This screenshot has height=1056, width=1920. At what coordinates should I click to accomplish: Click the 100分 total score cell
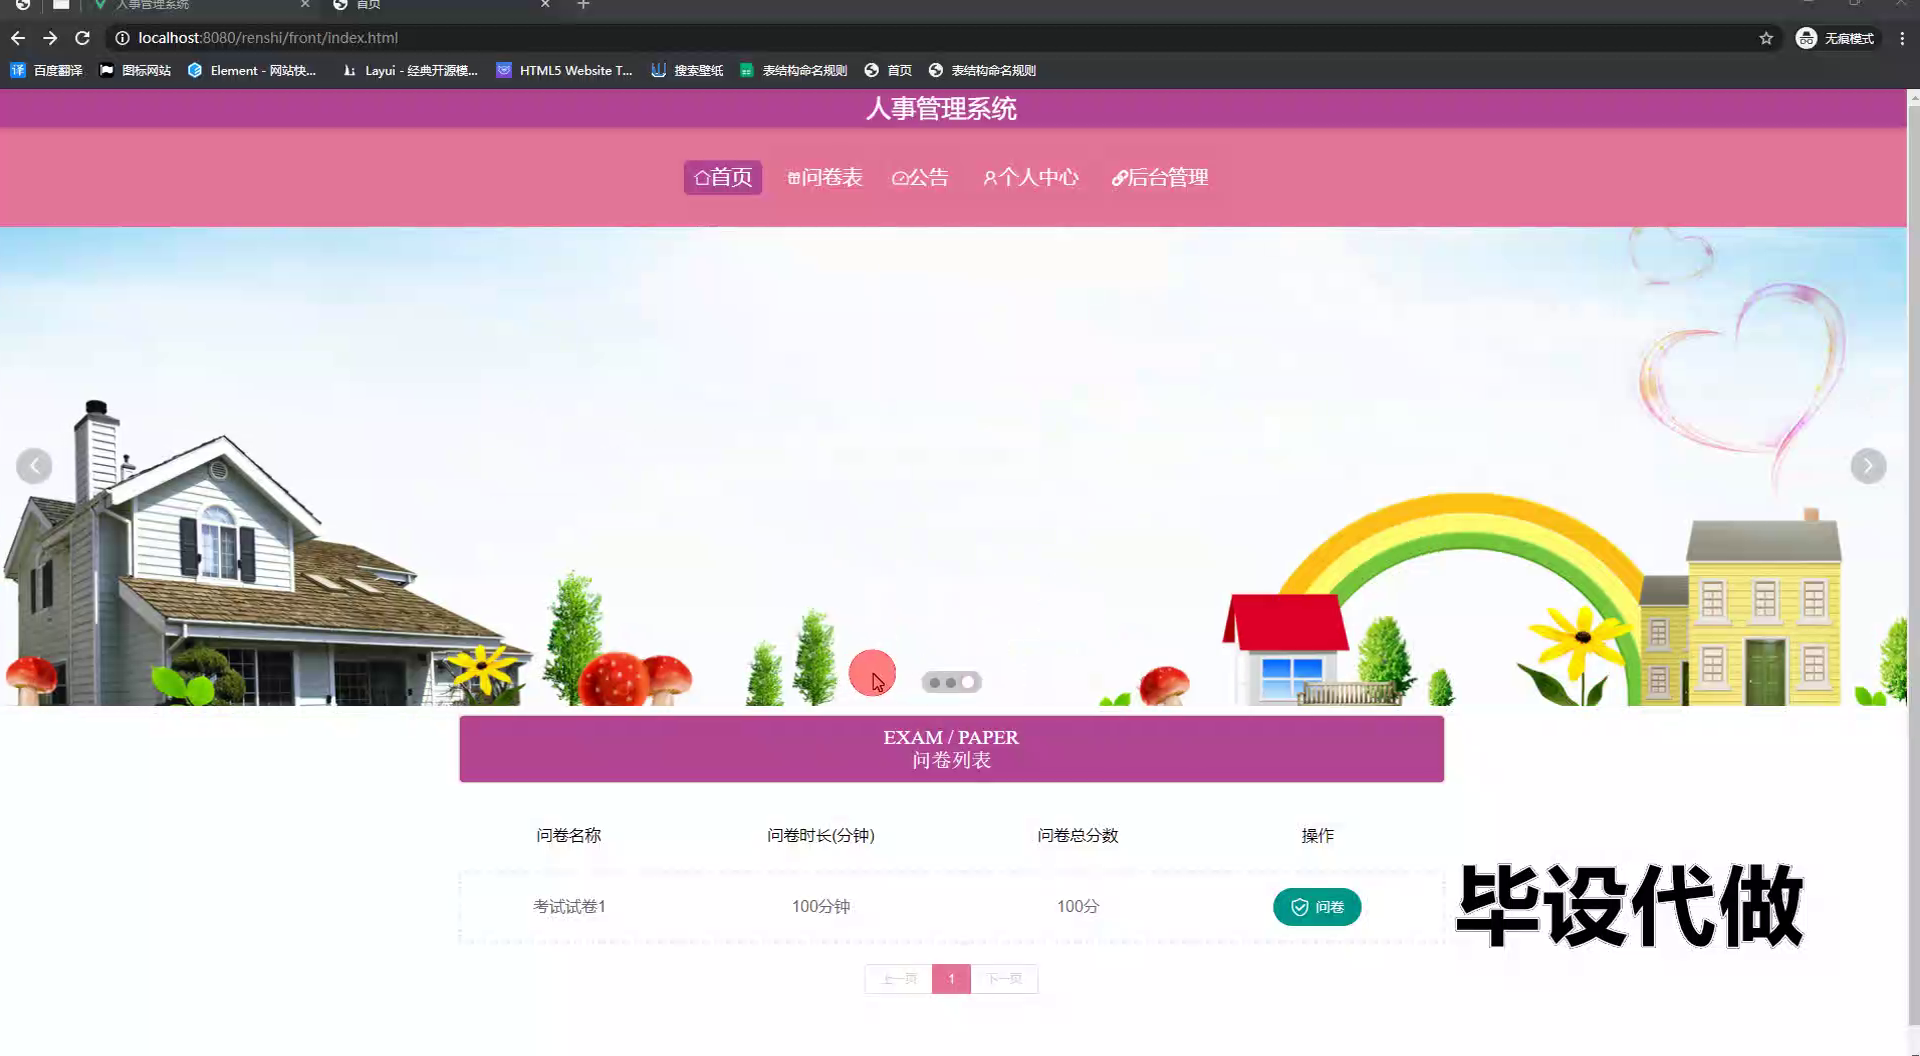[x=1078, y=907]
